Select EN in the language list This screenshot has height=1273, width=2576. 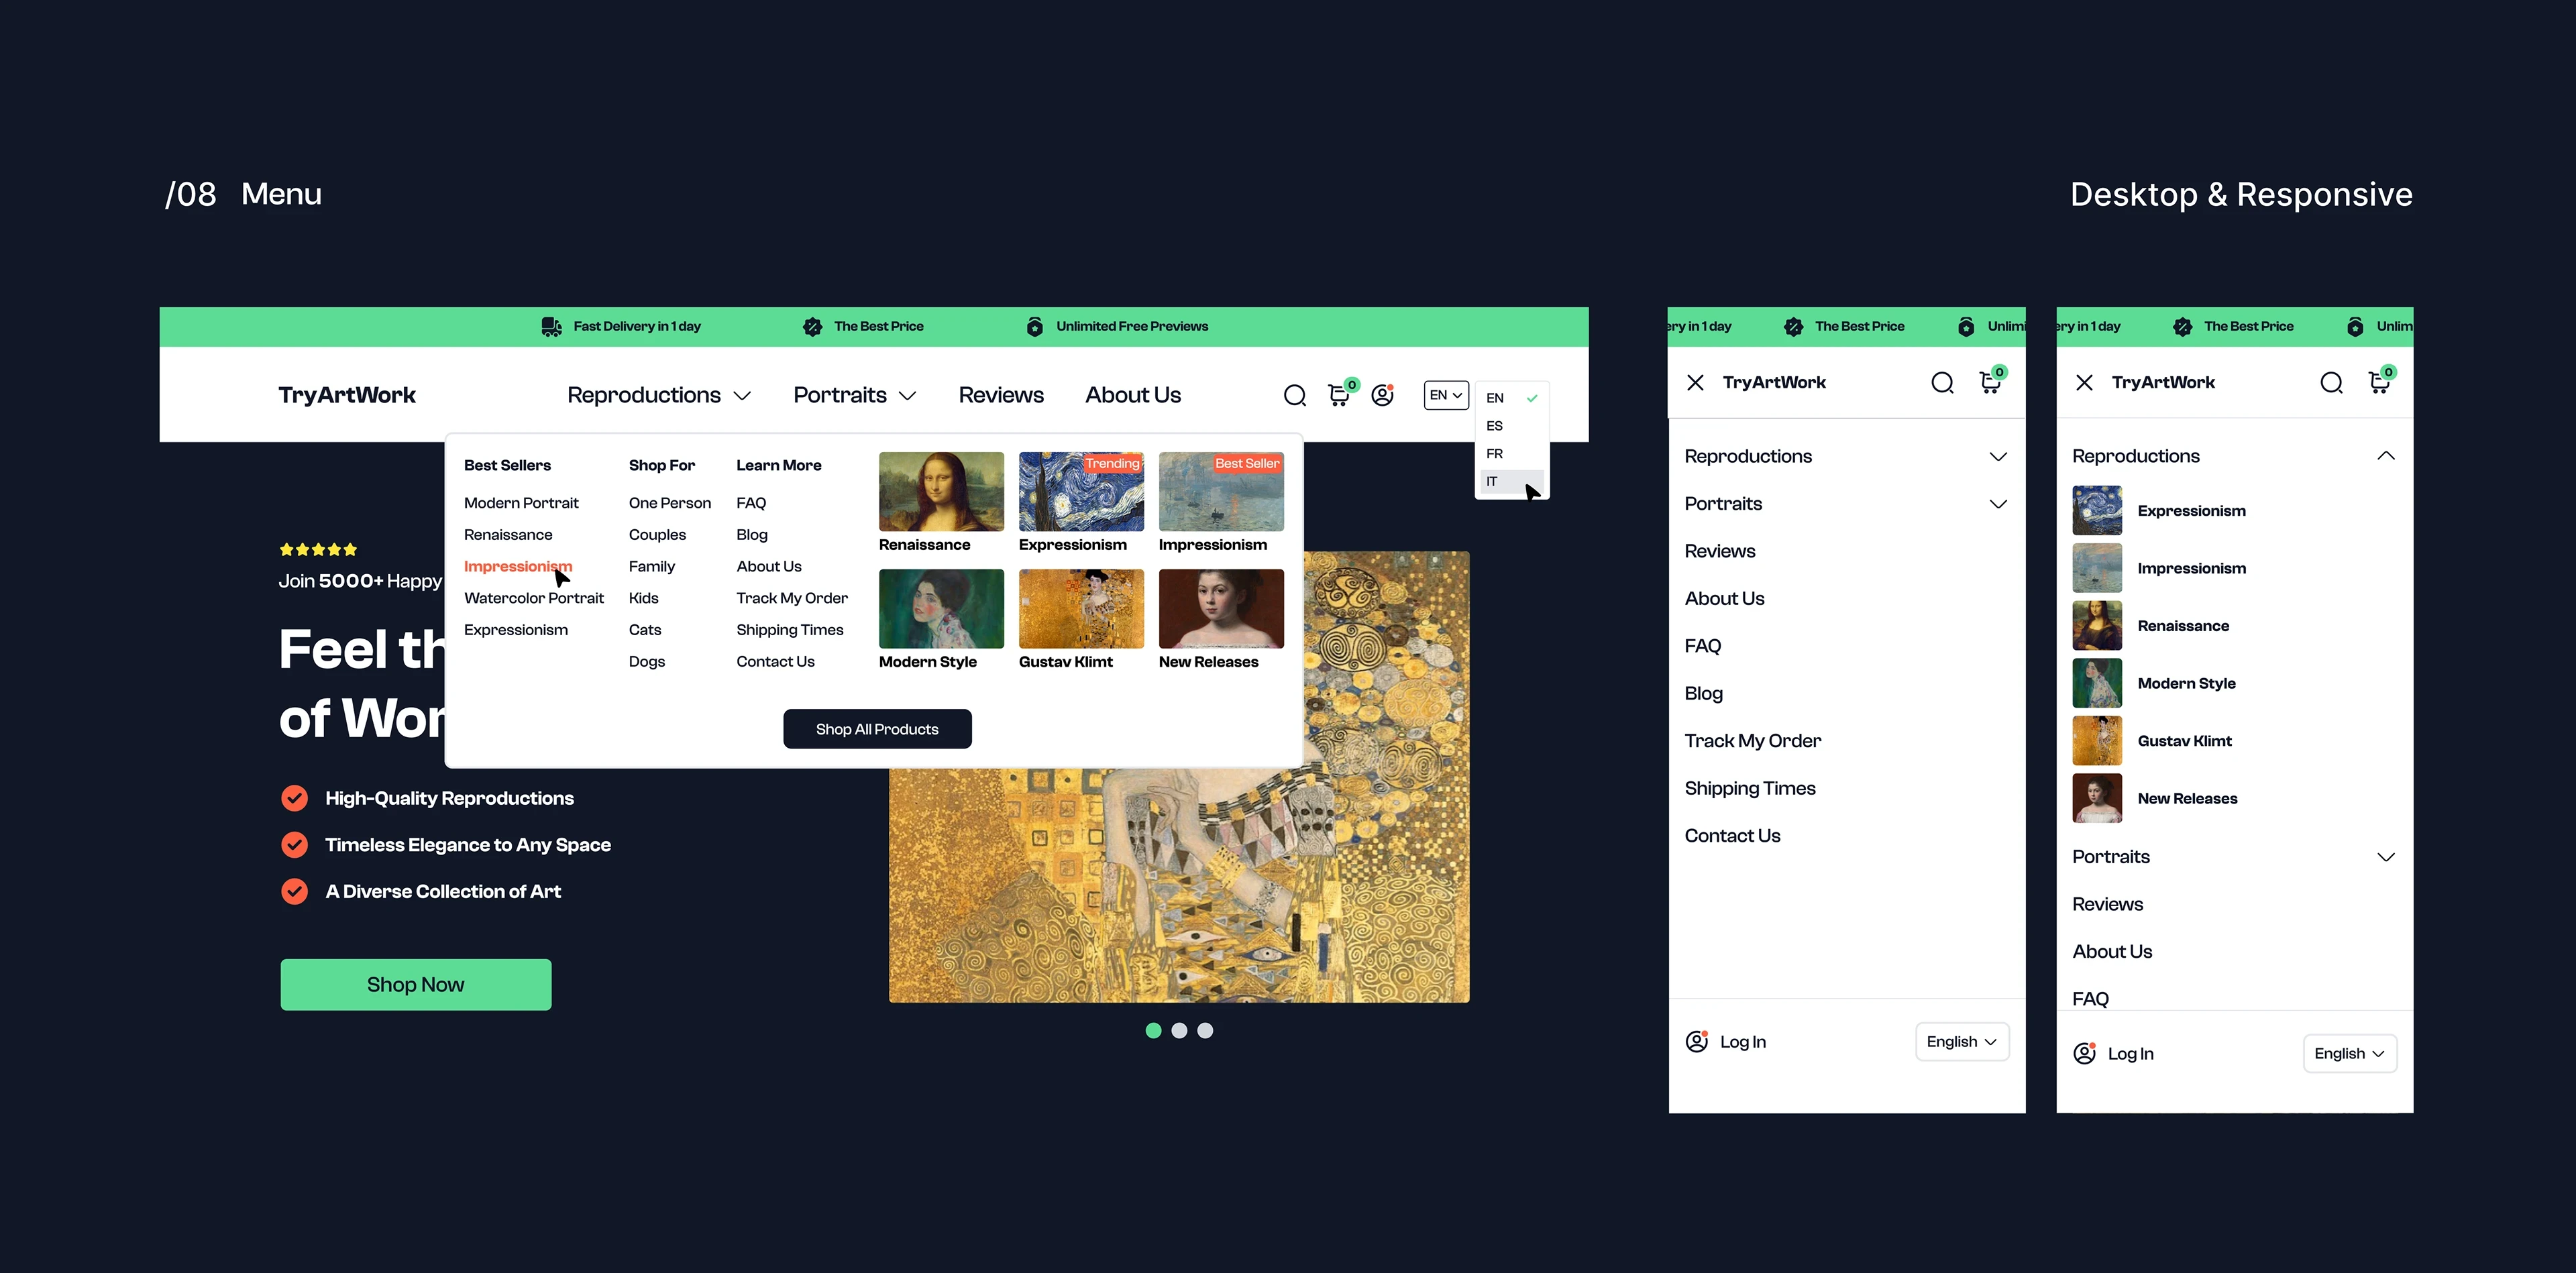1512,398
